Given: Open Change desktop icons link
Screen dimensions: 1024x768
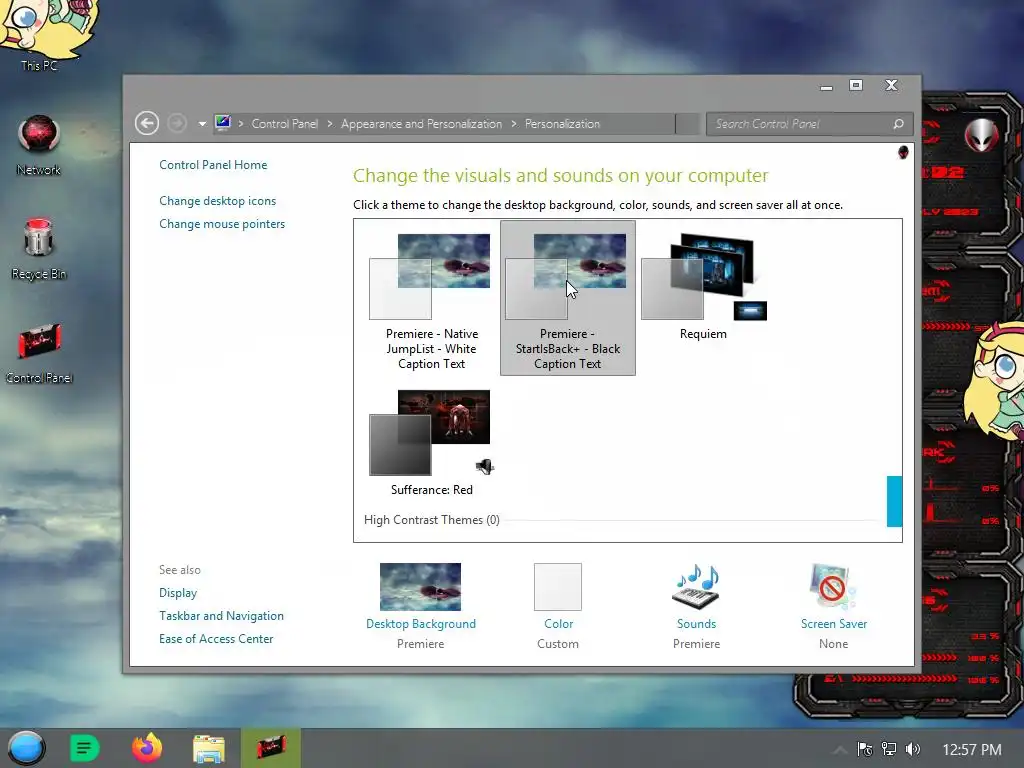Looking at the screenshot, I should click(217, 200).
